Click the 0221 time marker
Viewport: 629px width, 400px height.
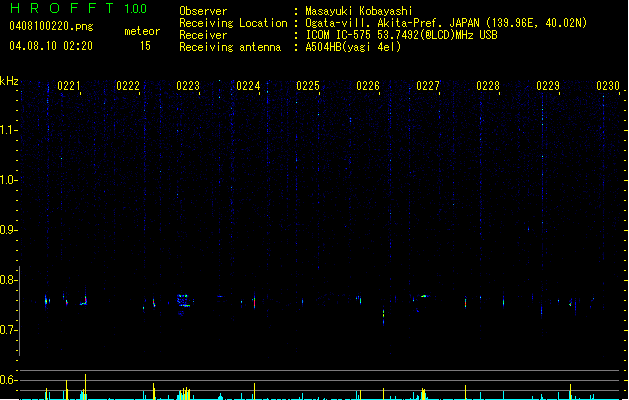69,86
